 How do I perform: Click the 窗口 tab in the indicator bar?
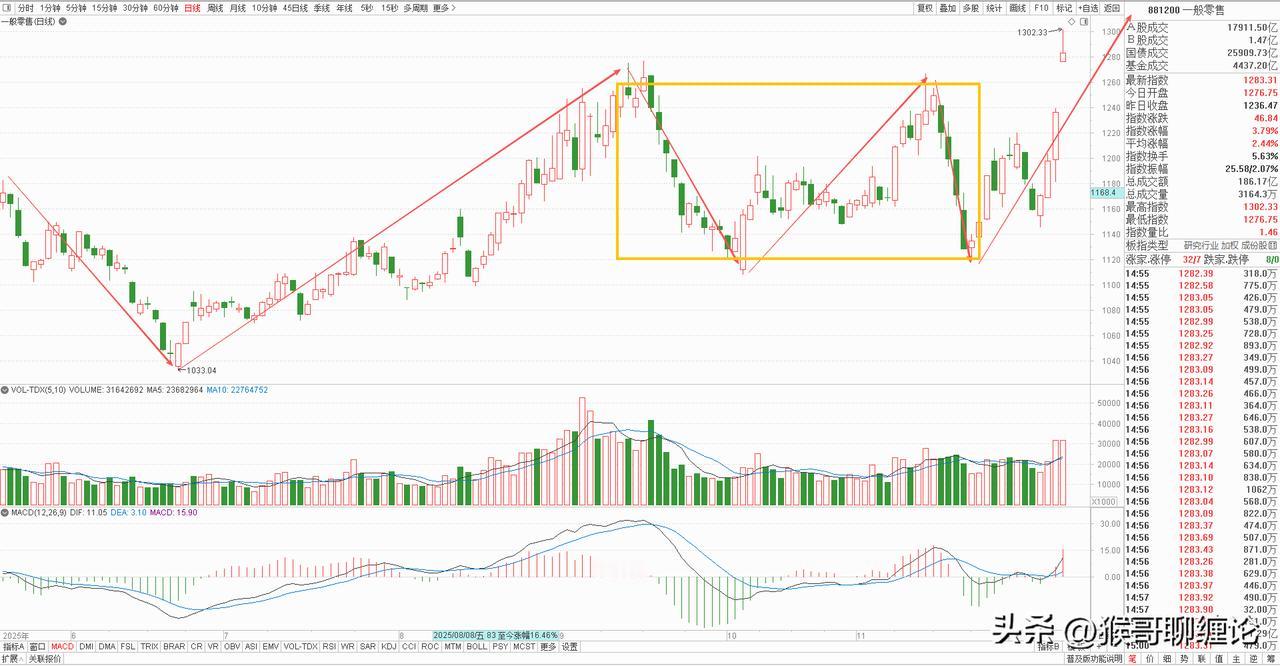point(37,646)
